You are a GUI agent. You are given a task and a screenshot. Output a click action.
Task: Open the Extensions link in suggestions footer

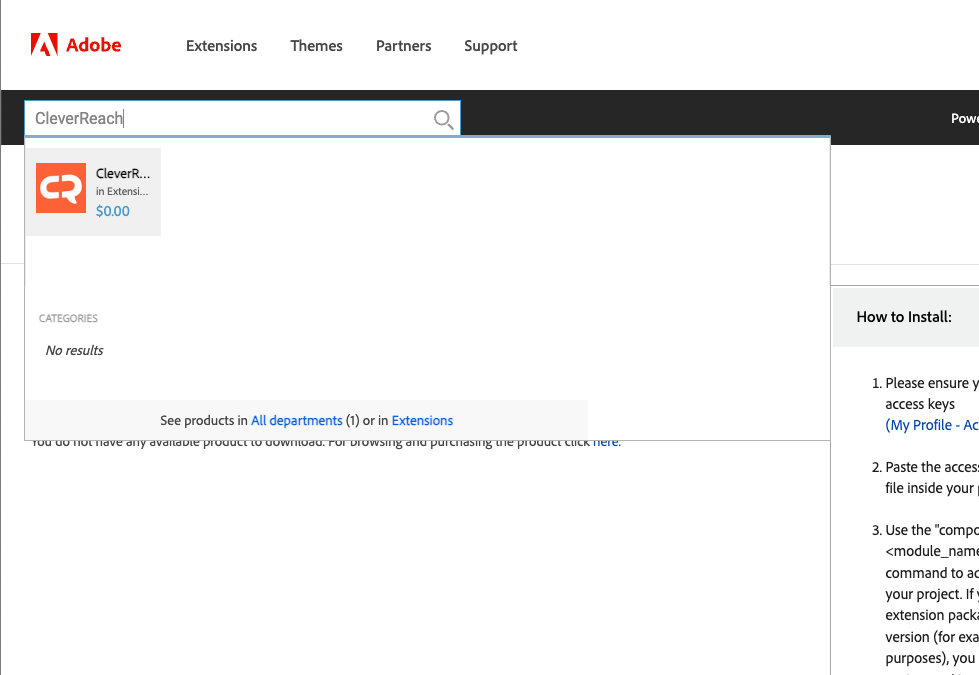click(422, 420)
